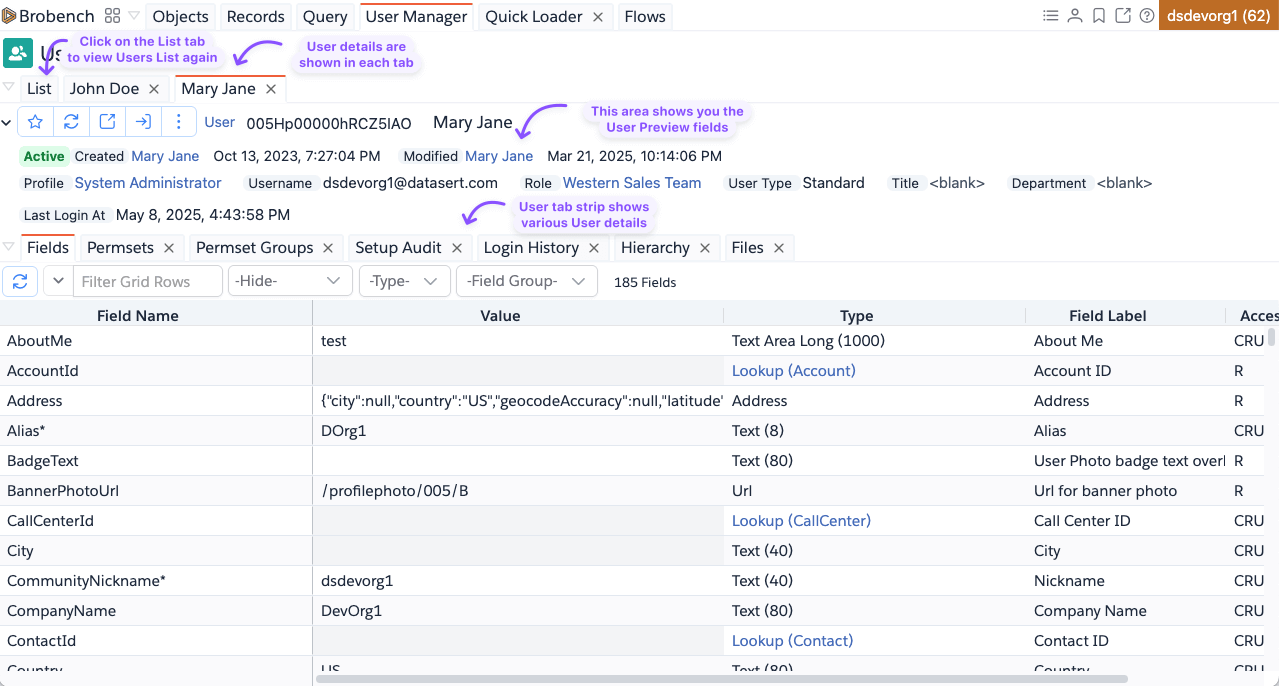Viewport: 1279px width, 686px height.
Task: Open the user tabs dropdown triangle beside List
Action: tap(9, 87)
